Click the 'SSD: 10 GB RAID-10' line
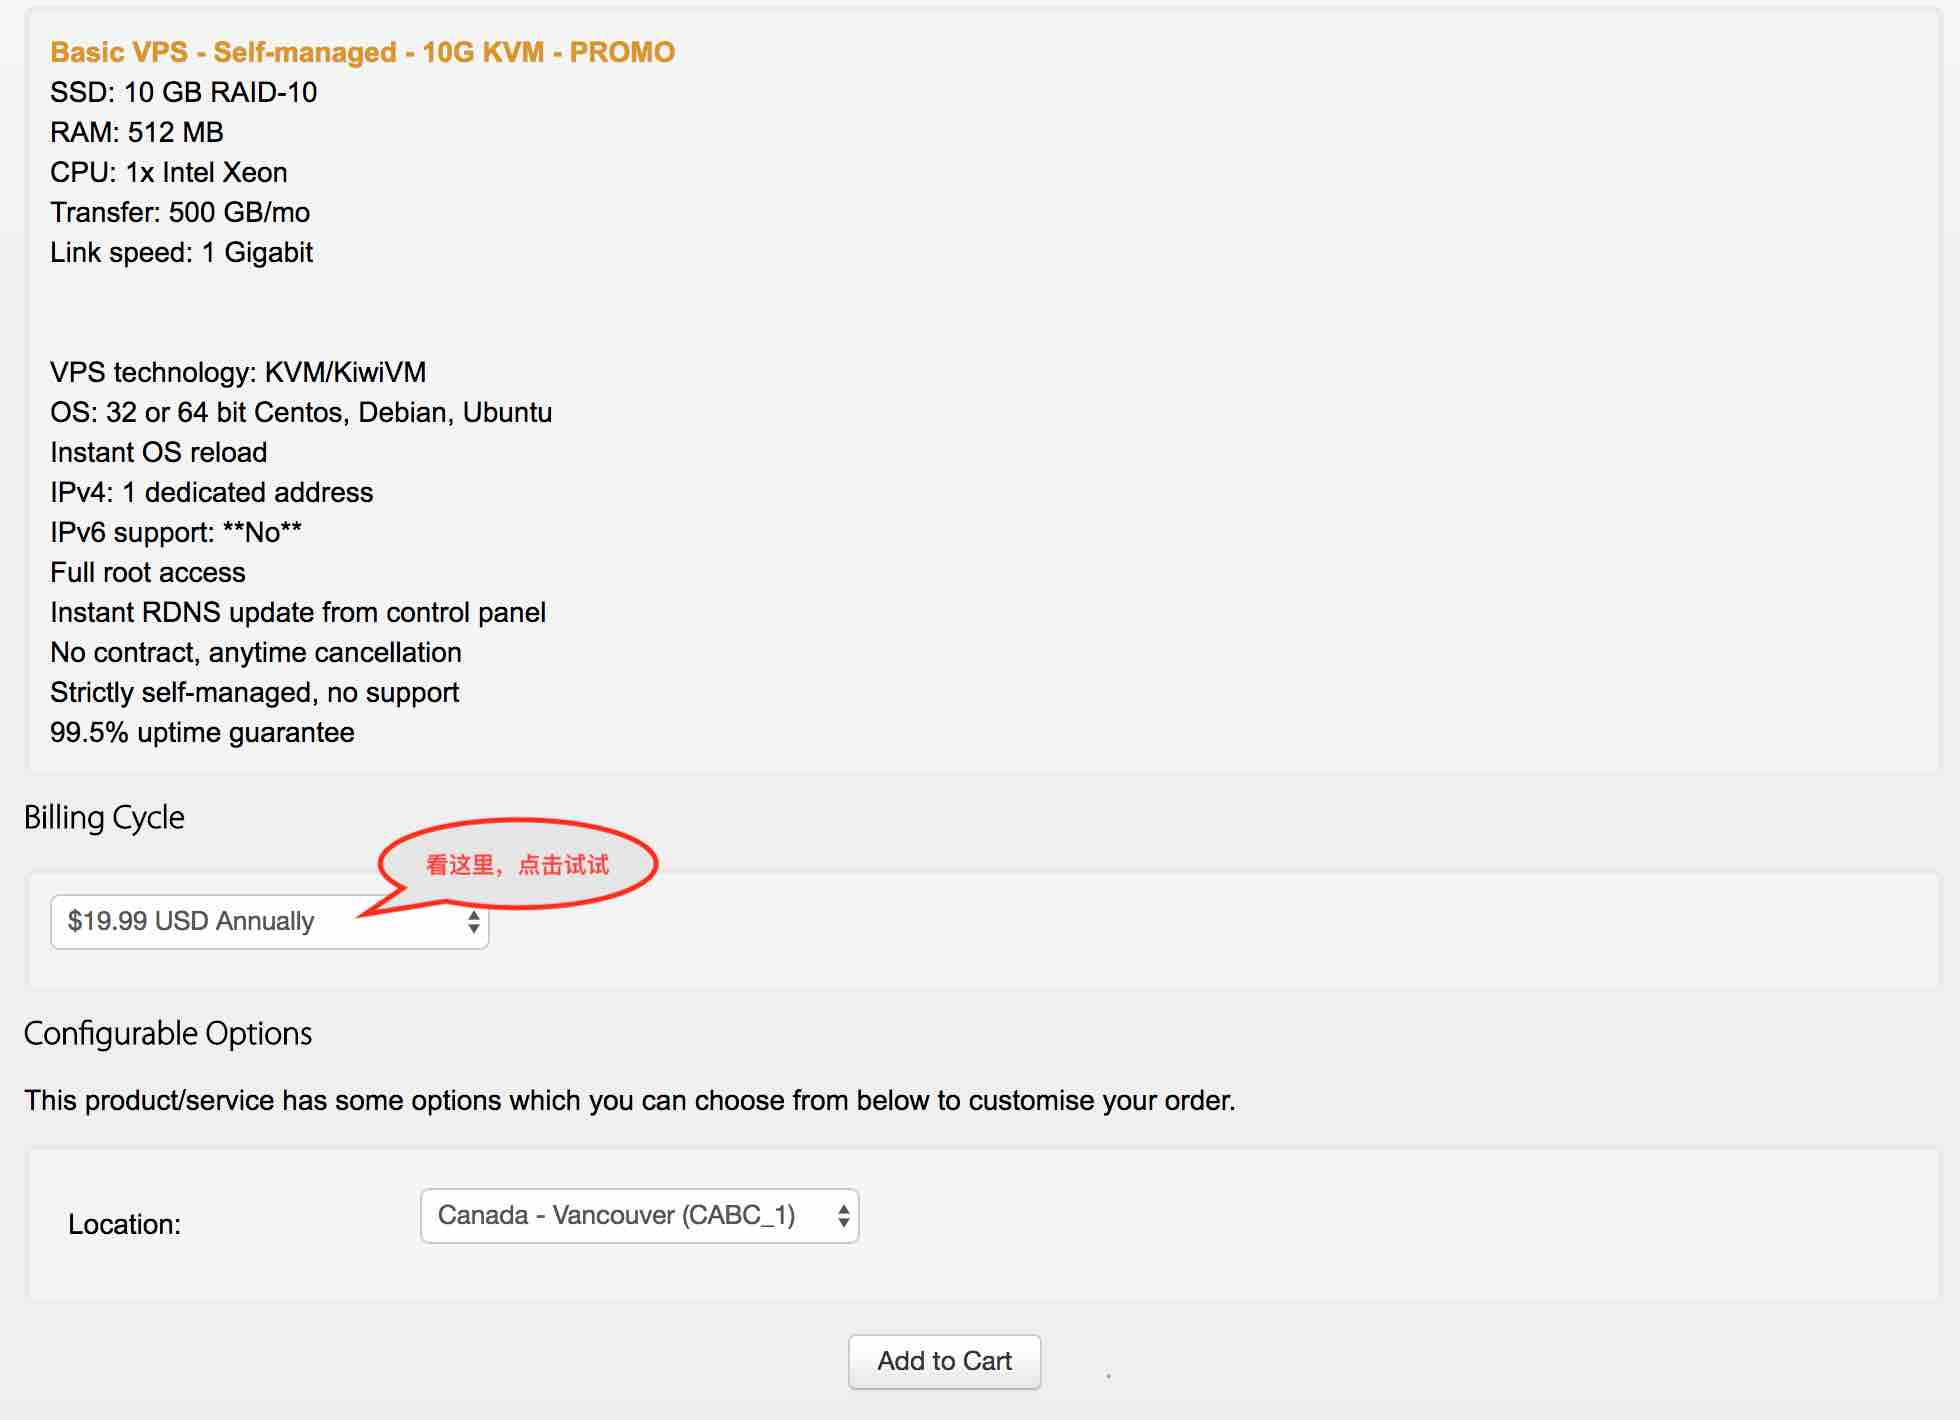 [183, 92]
